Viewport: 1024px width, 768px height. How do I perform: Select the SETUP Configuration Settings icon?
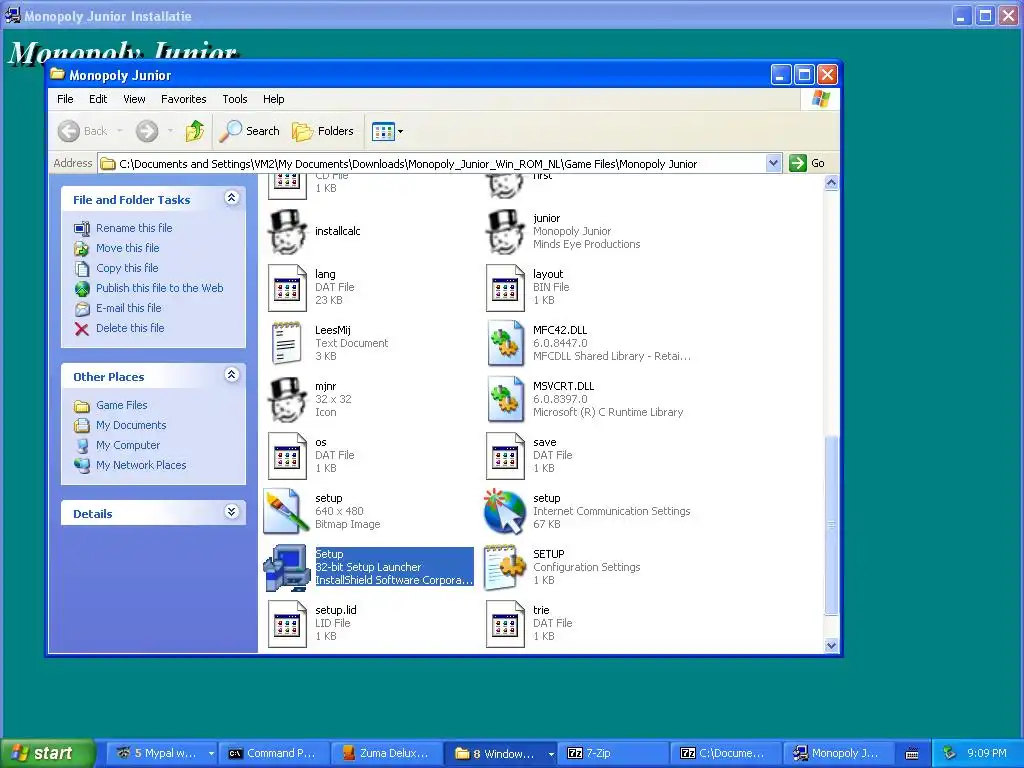click(x=505, y=568)
